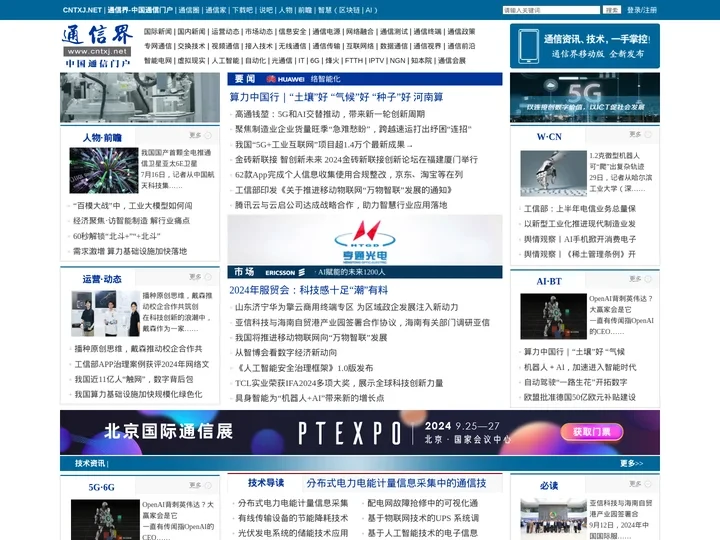This screenshot has height=540, width=720.
Task: Open 信息安全 navigation item
Action: pos(292,32)
